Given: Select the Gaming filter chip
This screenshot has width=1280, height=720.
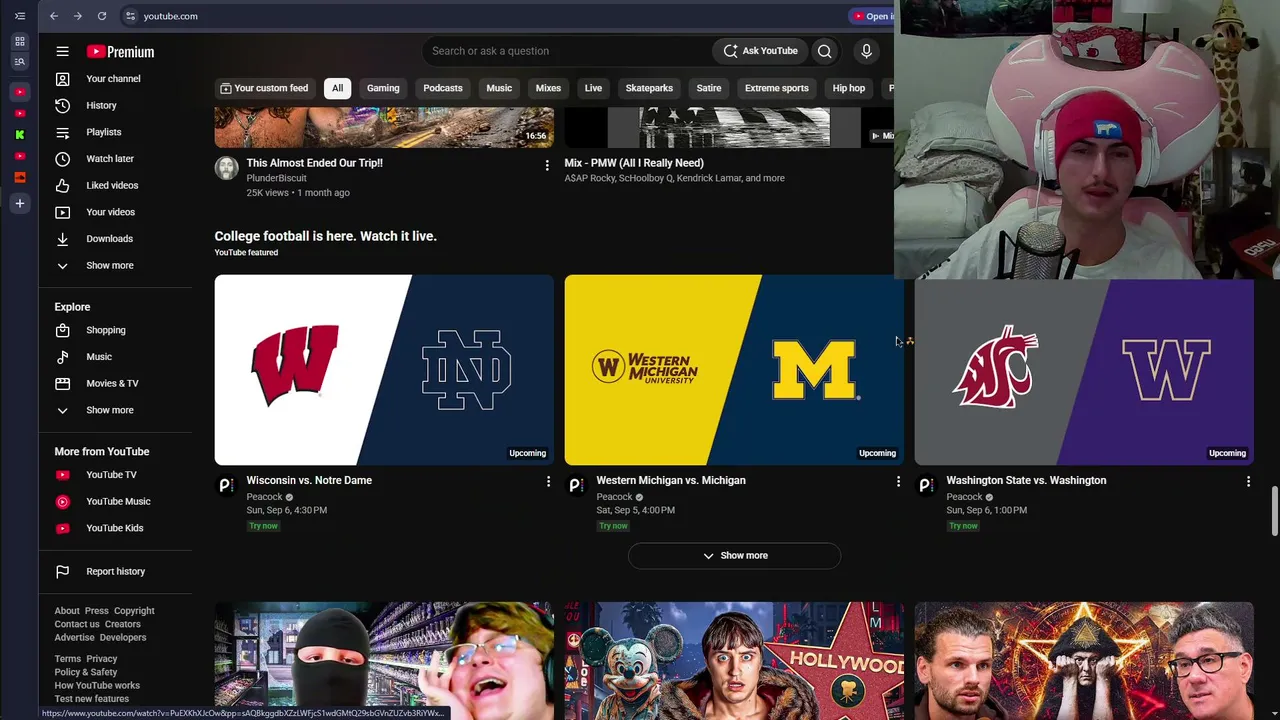Looking at the screenshot, I should (x=383, y=88).
